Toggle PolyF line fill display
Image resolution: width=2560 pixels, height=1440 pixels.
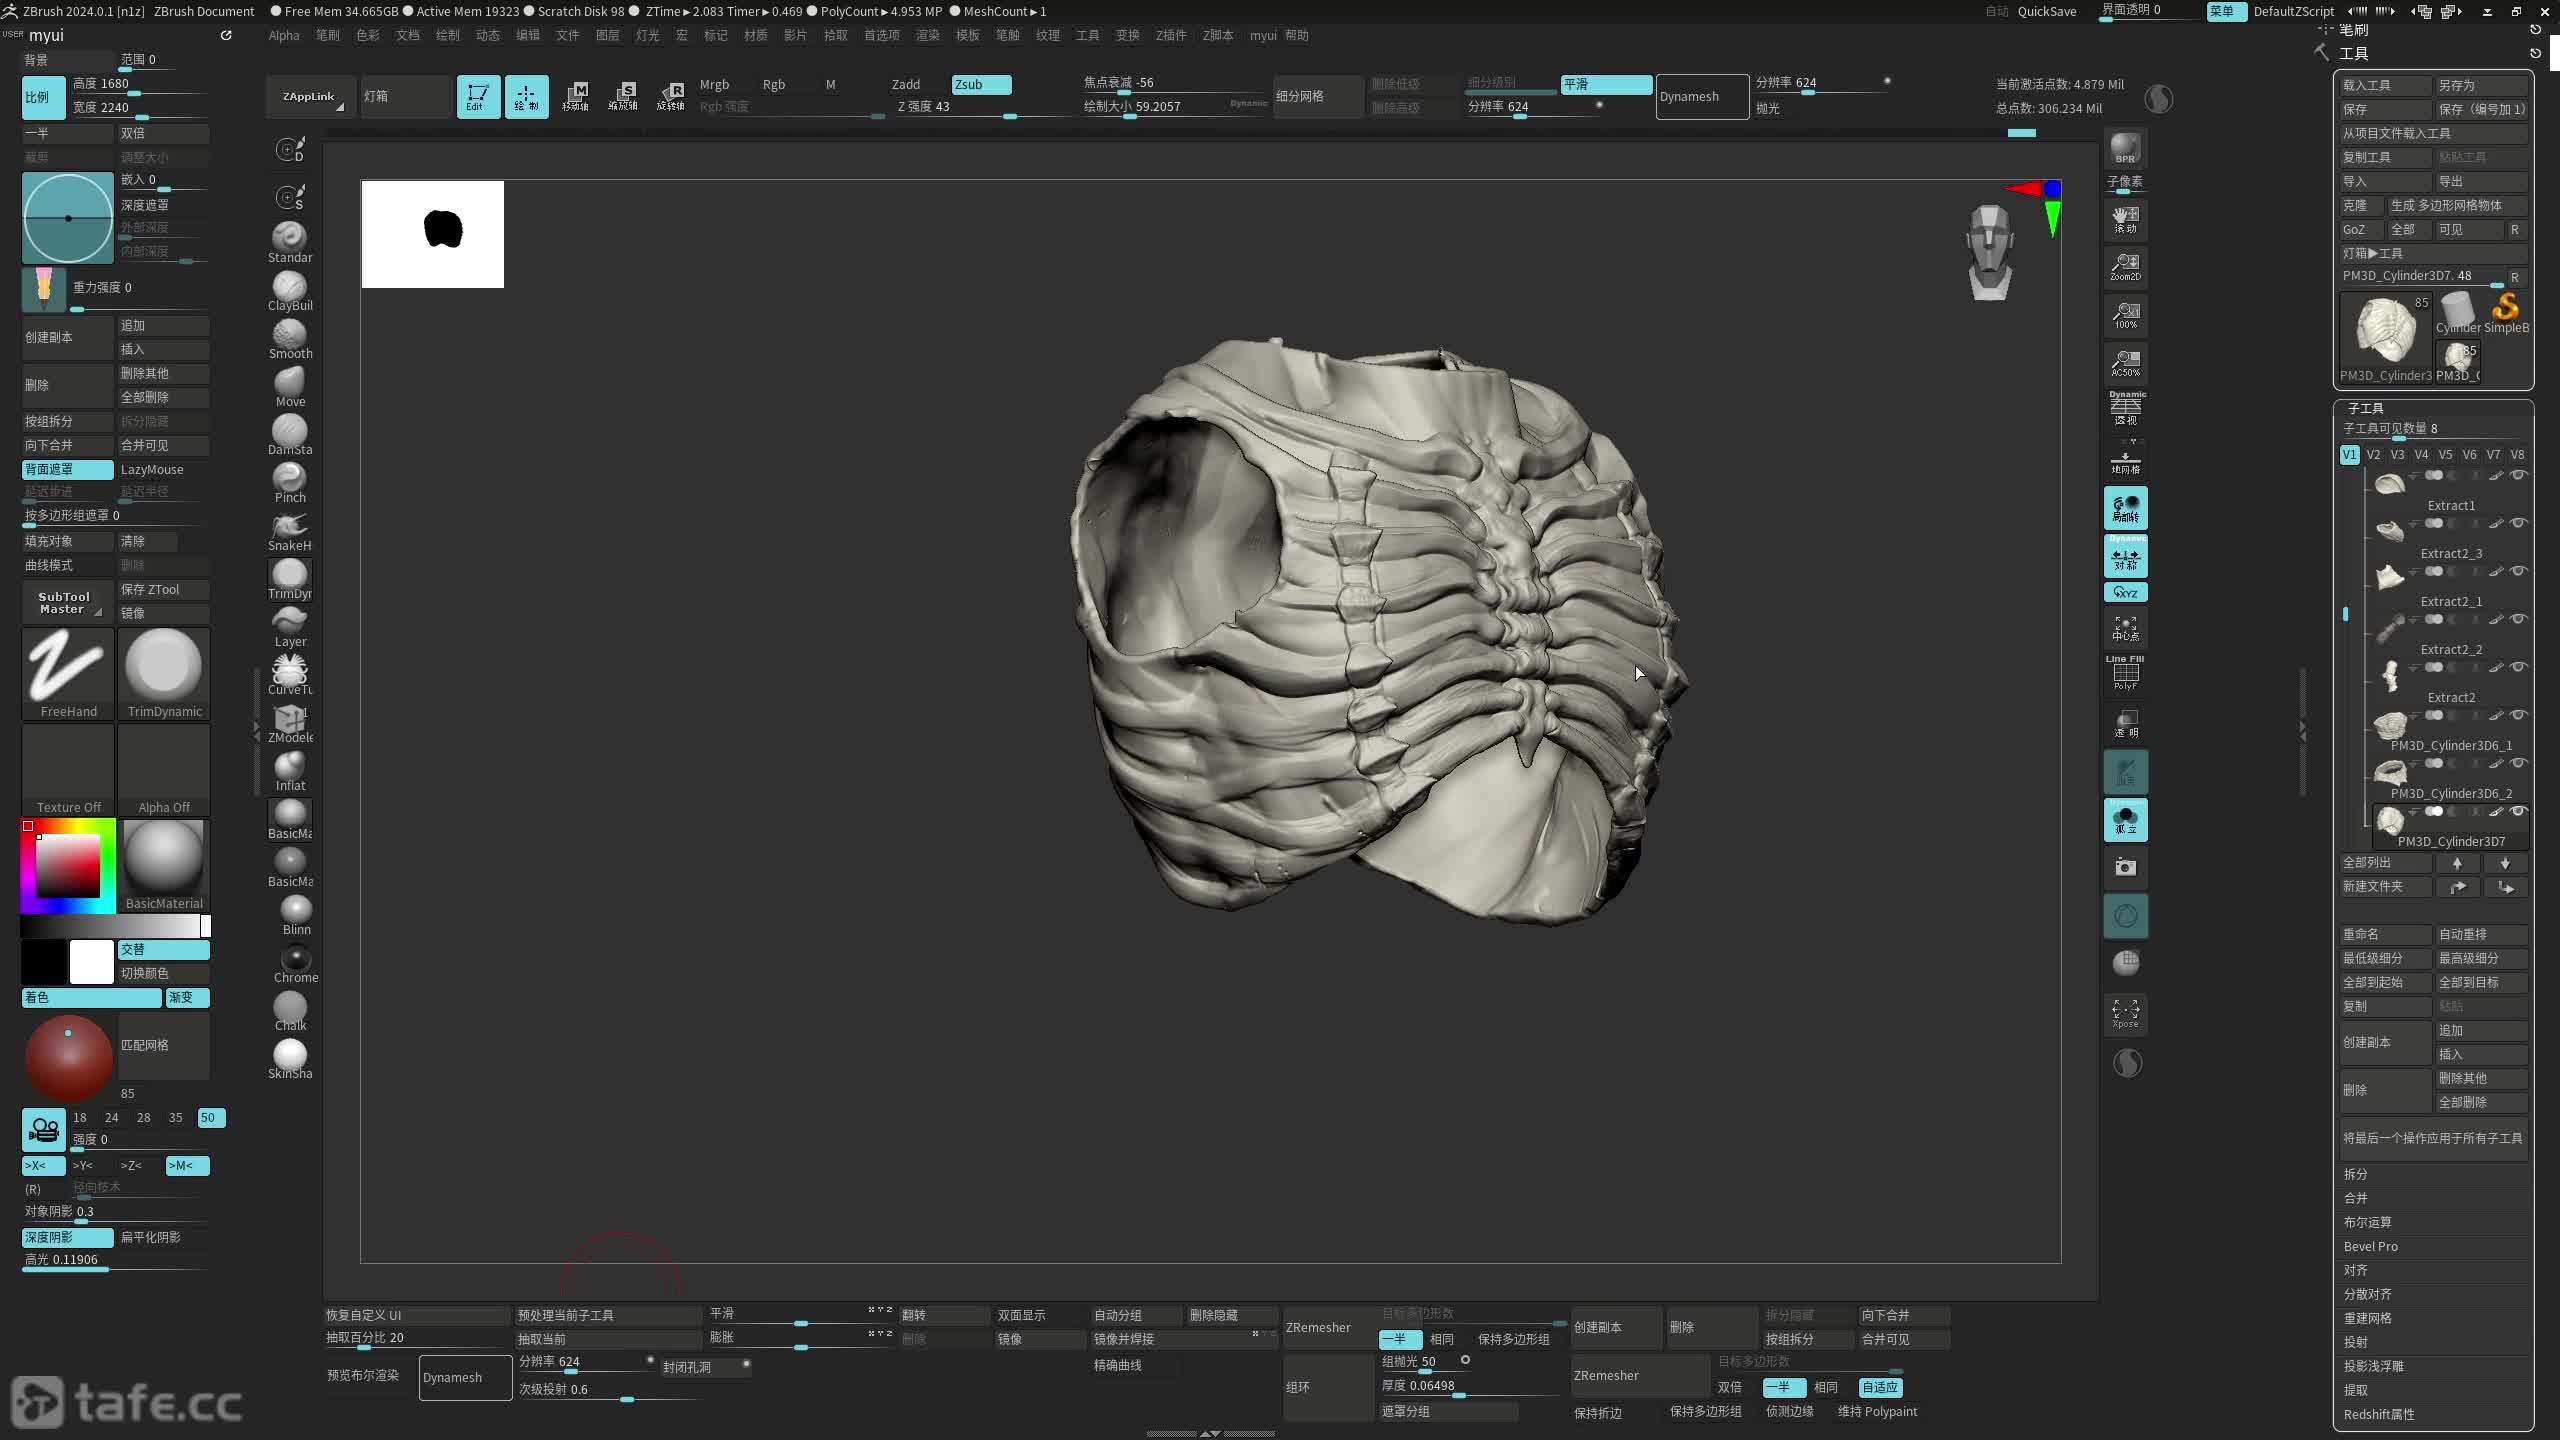coord(2125,673)
